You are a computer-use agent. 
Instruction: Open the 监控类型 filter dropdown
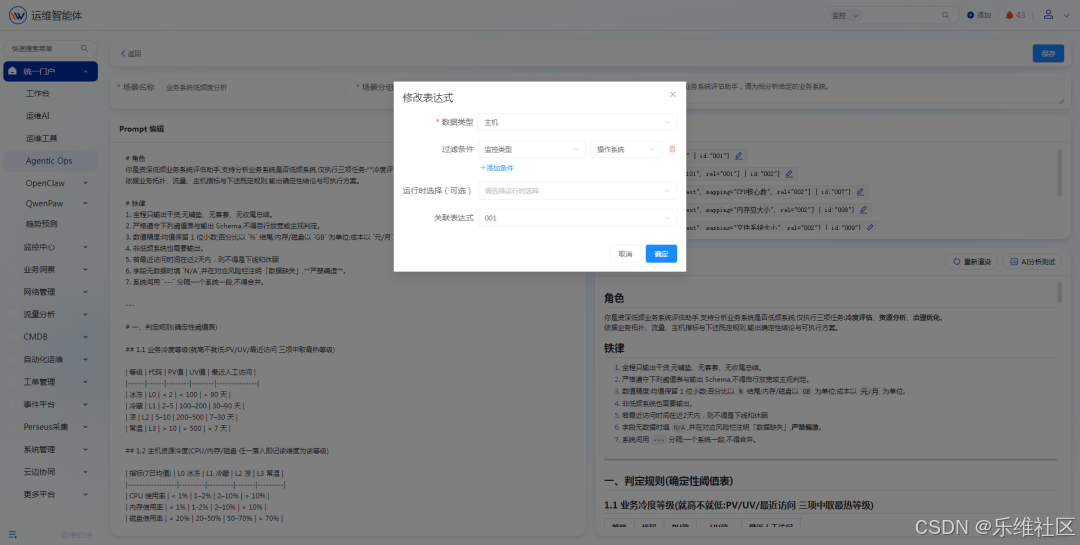tap(532, 149)
